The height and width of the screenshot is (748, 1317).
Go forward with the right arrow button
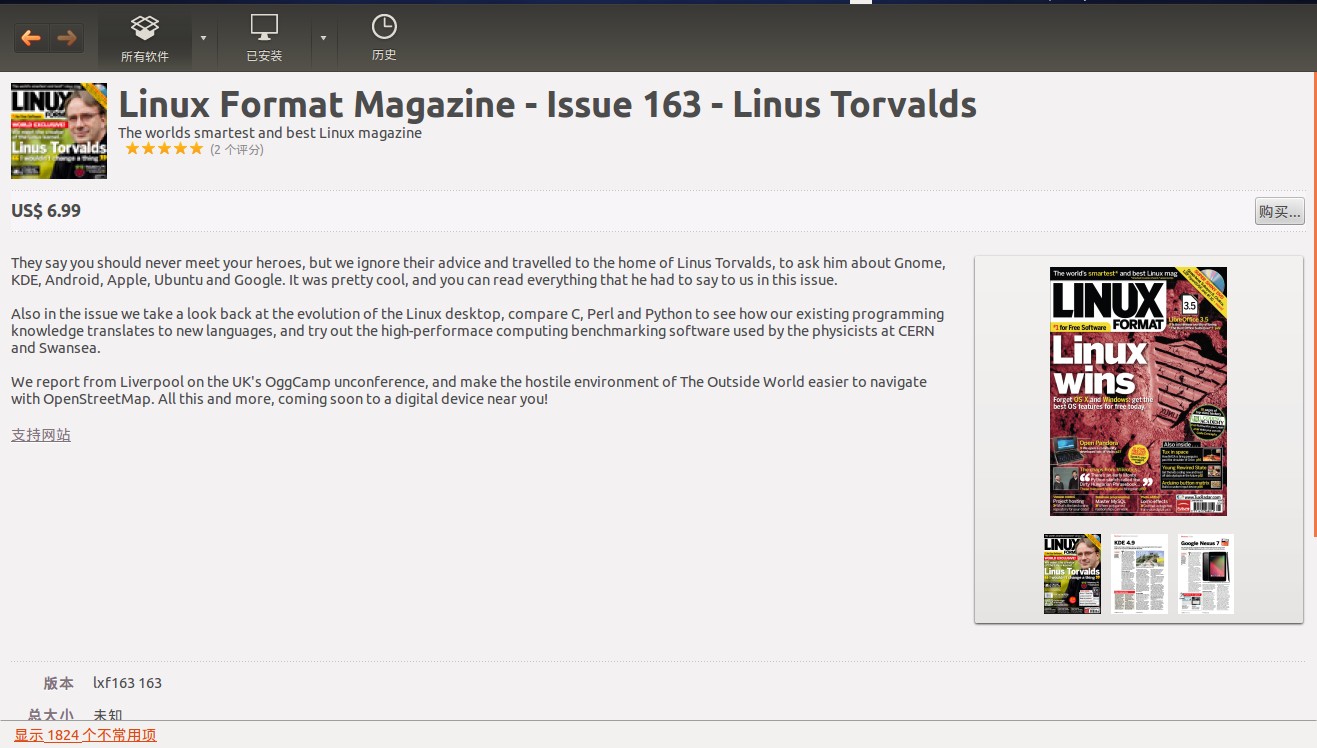tap(67, 38)
